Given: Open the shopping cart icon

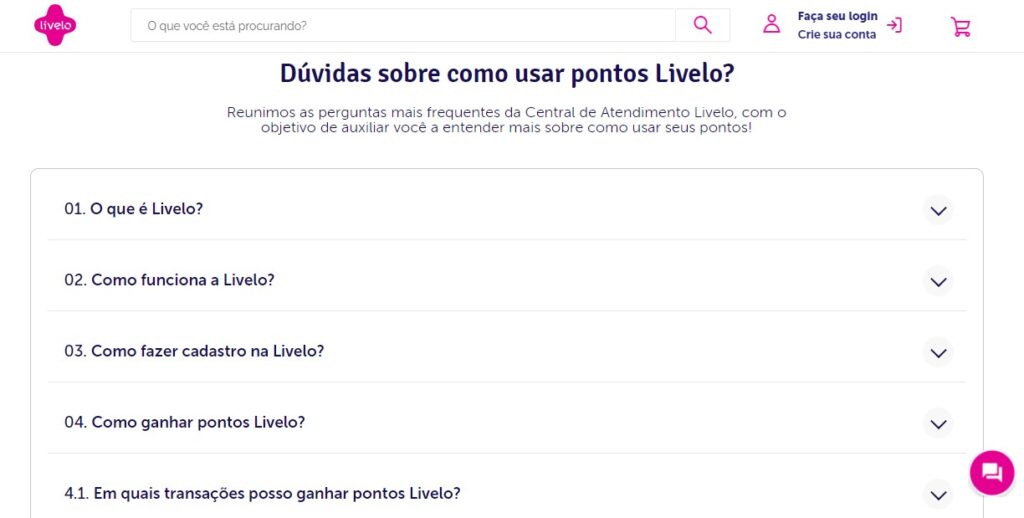Looking at the screenshot, I should pyautogui.click(x=960, y=27).
